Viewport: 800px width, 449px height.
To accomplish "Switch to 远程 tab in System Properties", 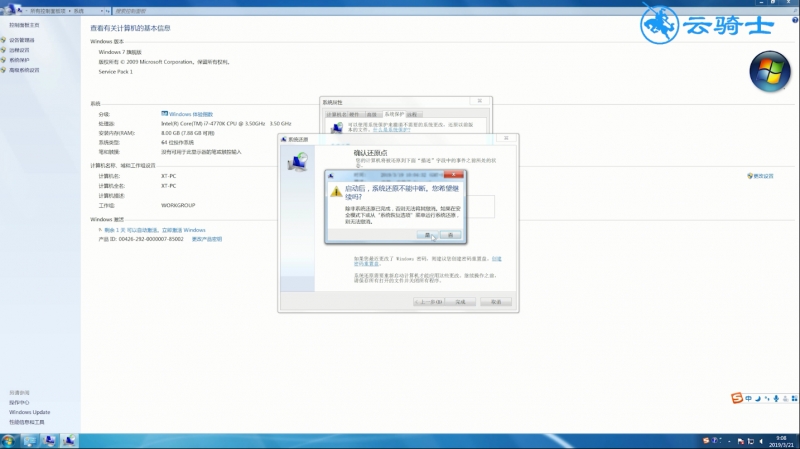I will 412,114.
